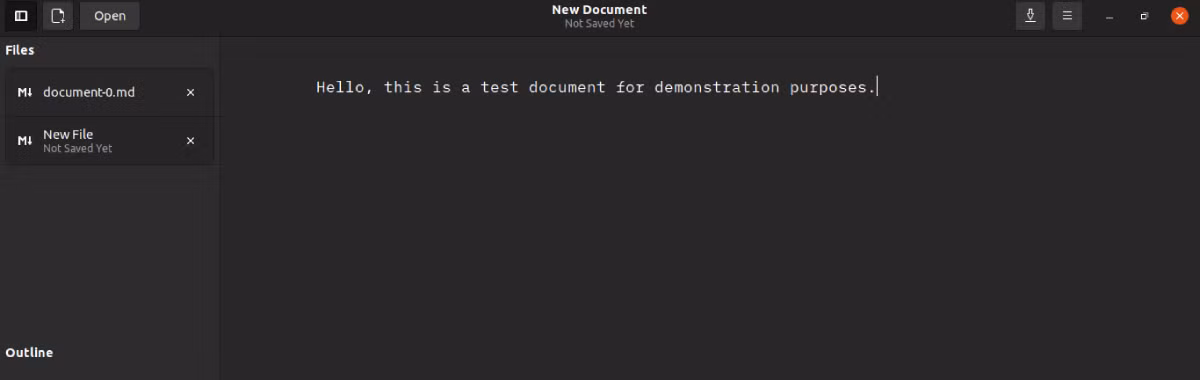Screen dimensions: 1200x380
Task: Click the Outline section header
Action: (x=29, y=352)
